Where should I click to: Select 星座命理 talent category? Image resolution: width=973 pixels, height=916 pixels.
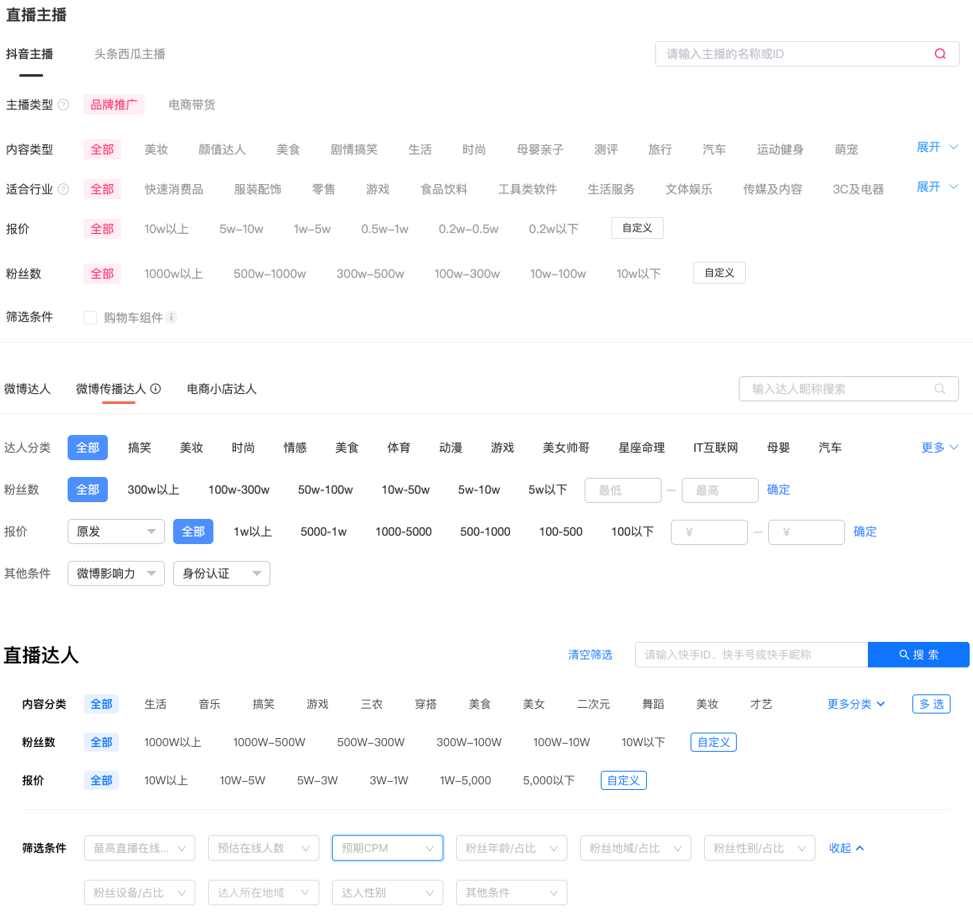(x=642, y=447)
